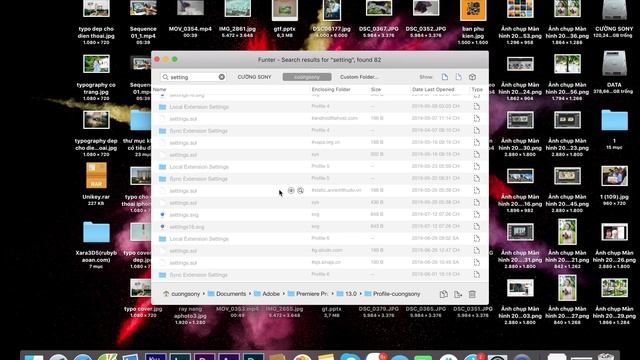
Task: Select IMG_2881.jpg on the desktop
Action: 238,9
